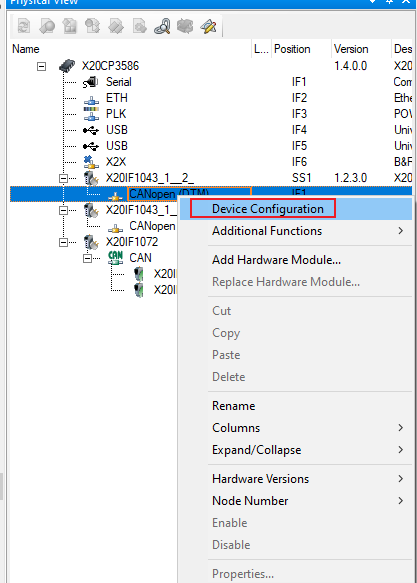Collapse the X20IF1072 node
This screenshot has height=583, width=417.
[x=64, y=242]
